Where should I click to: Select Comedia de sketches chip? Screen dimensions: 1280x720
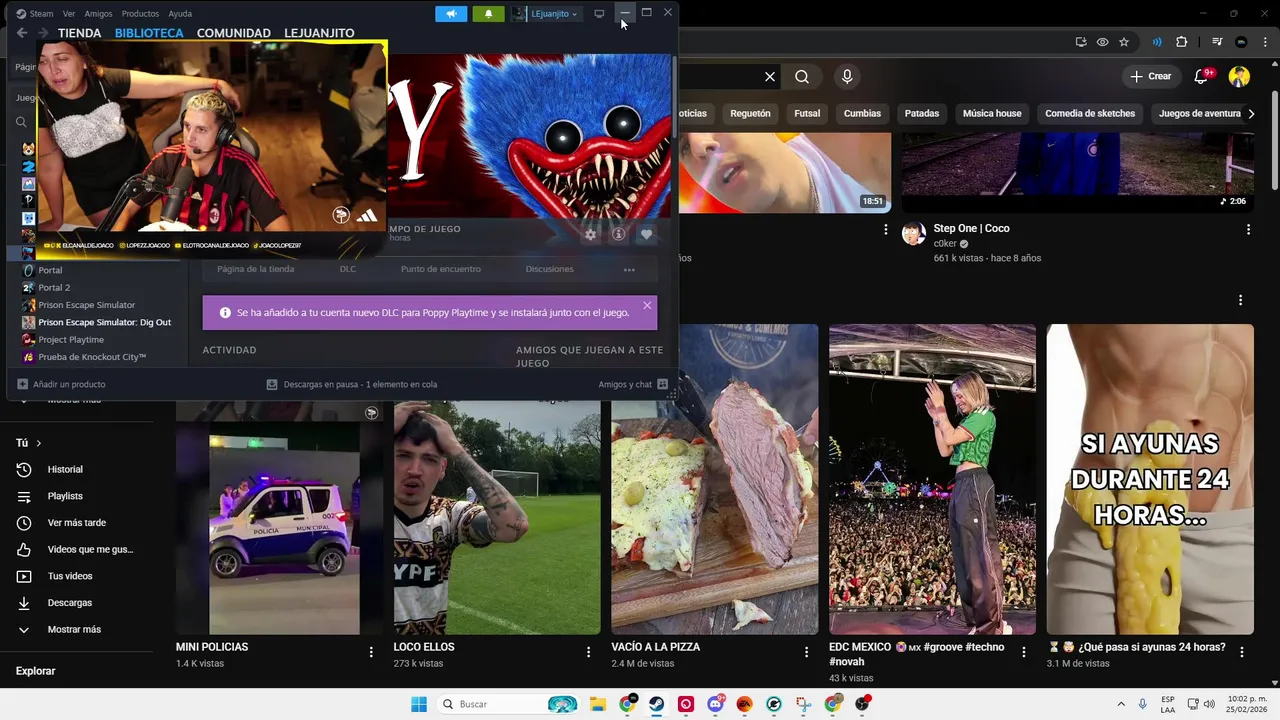pos(1090,114)
